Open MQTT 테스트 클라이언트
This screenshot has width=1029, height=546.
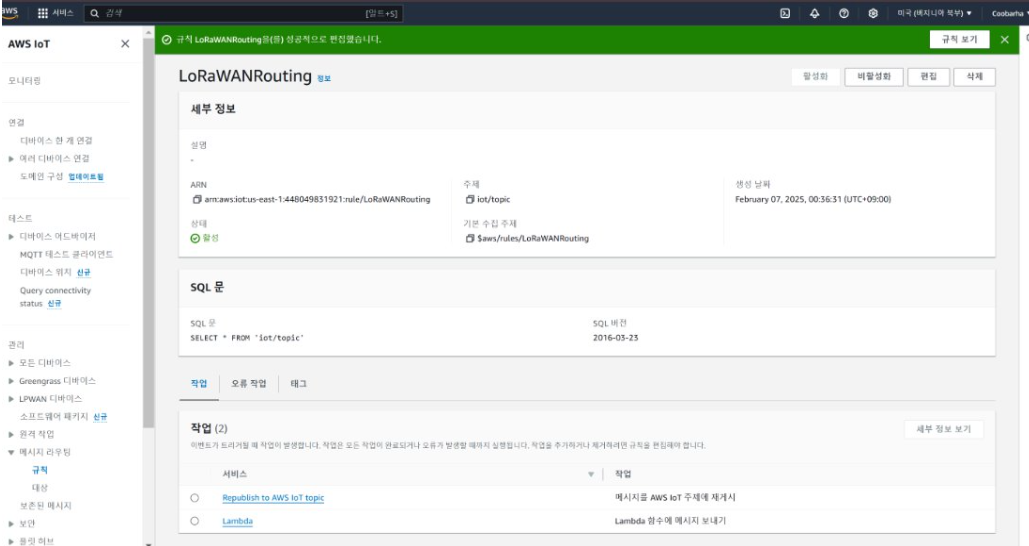(66, 255)
